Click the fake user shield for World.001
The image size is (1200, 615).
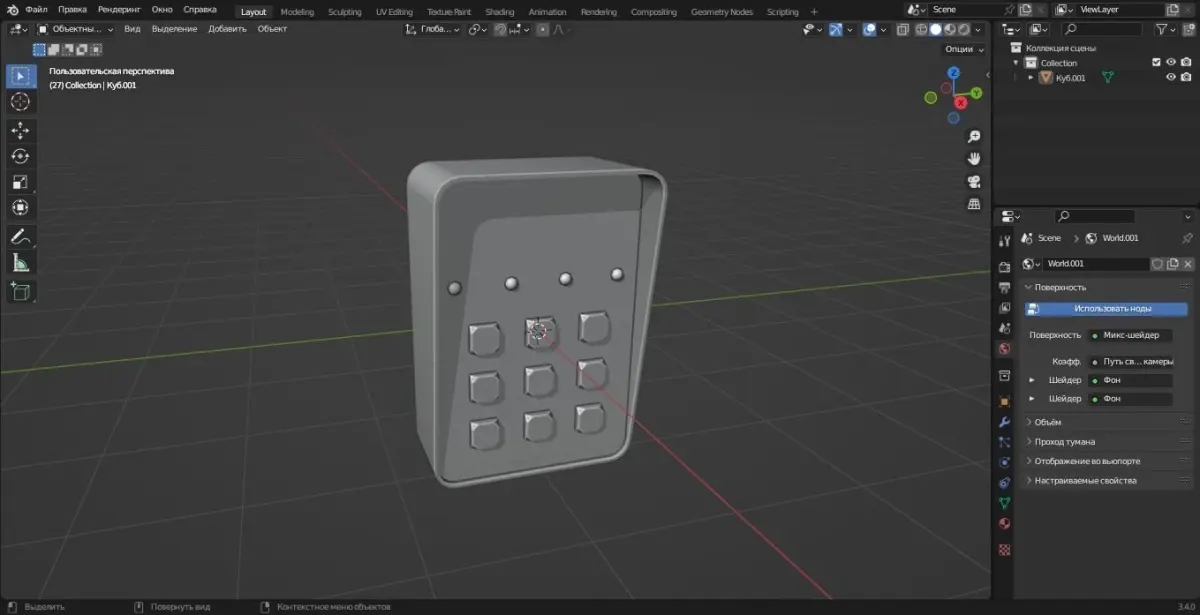1158,264
